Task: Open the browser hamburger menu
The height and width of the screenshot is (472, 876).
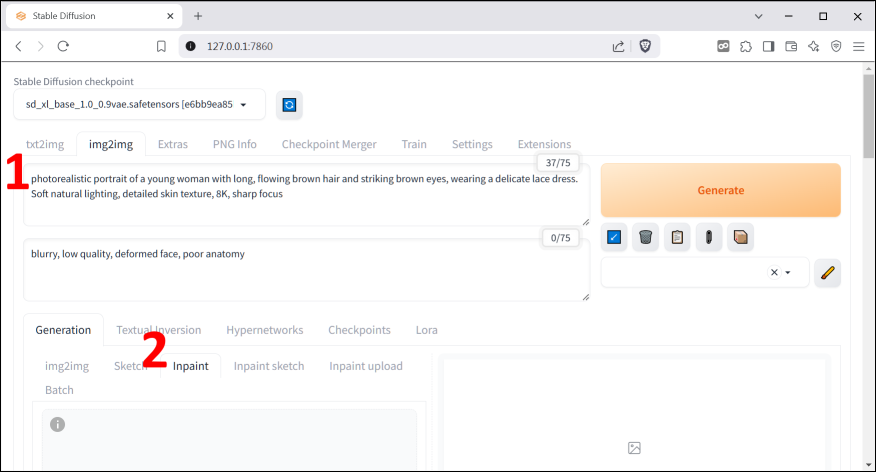Action: pos(858,46)
